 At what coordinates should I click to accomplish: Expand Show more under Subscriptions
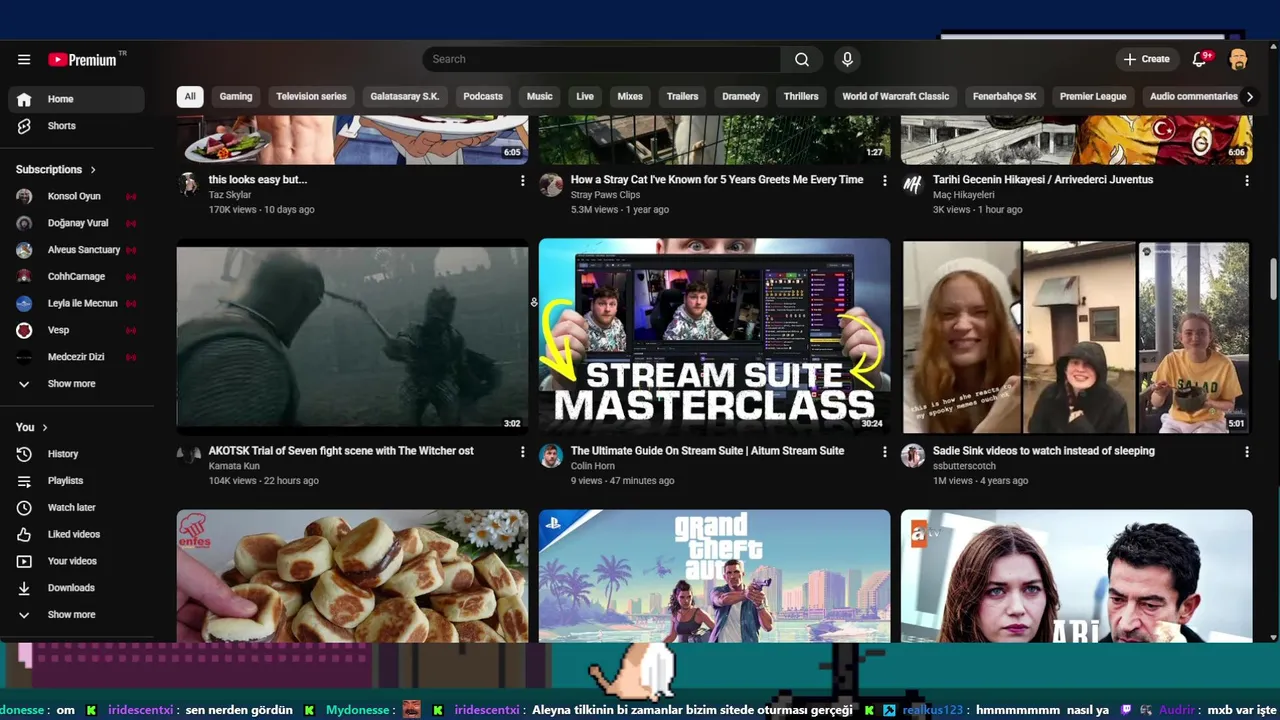76,384
